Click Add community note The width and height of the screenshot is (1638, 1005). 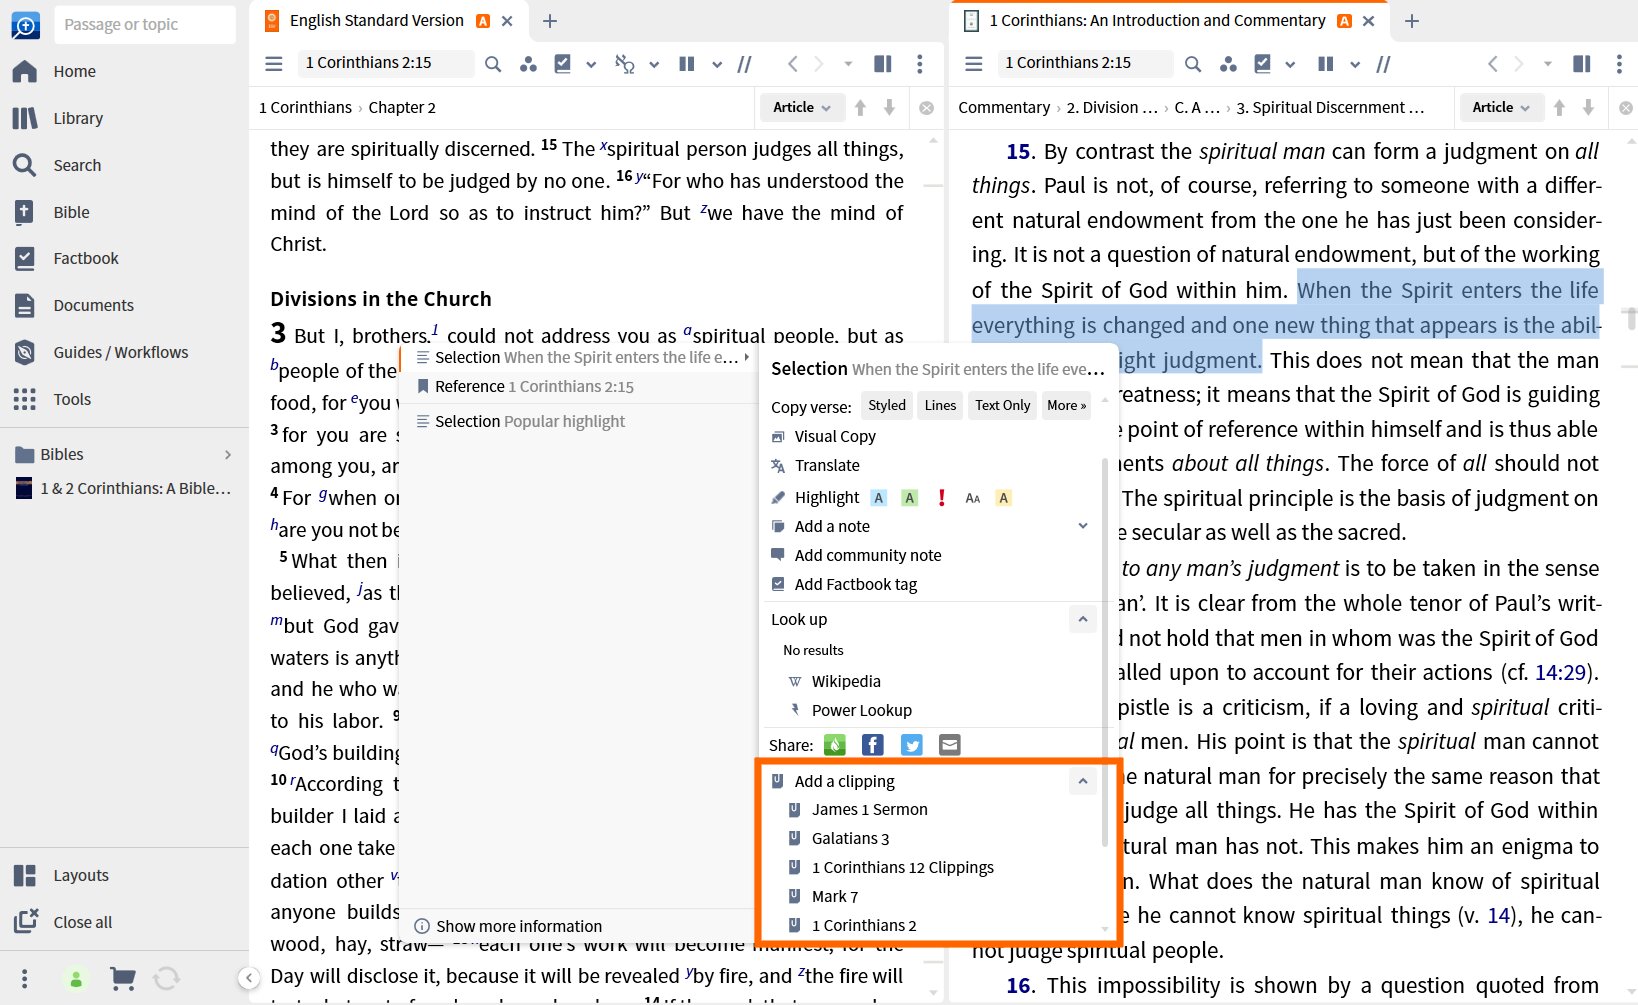click(x=868, y=555)
